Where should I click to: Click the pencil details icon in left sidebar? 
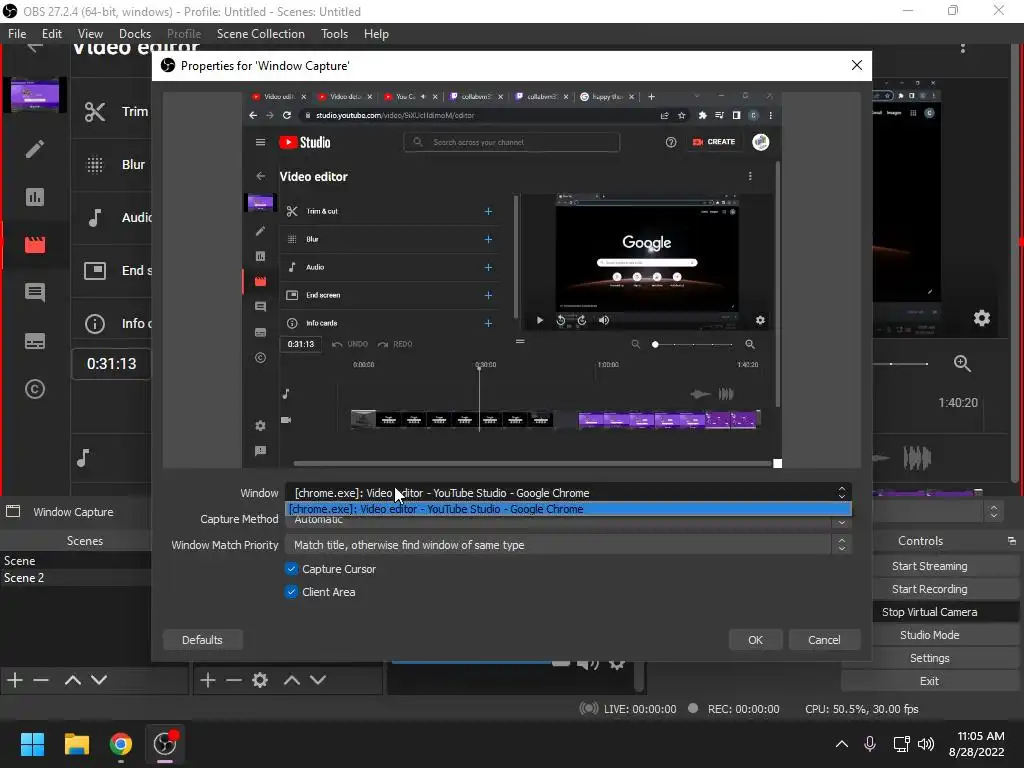coord(35,149)
